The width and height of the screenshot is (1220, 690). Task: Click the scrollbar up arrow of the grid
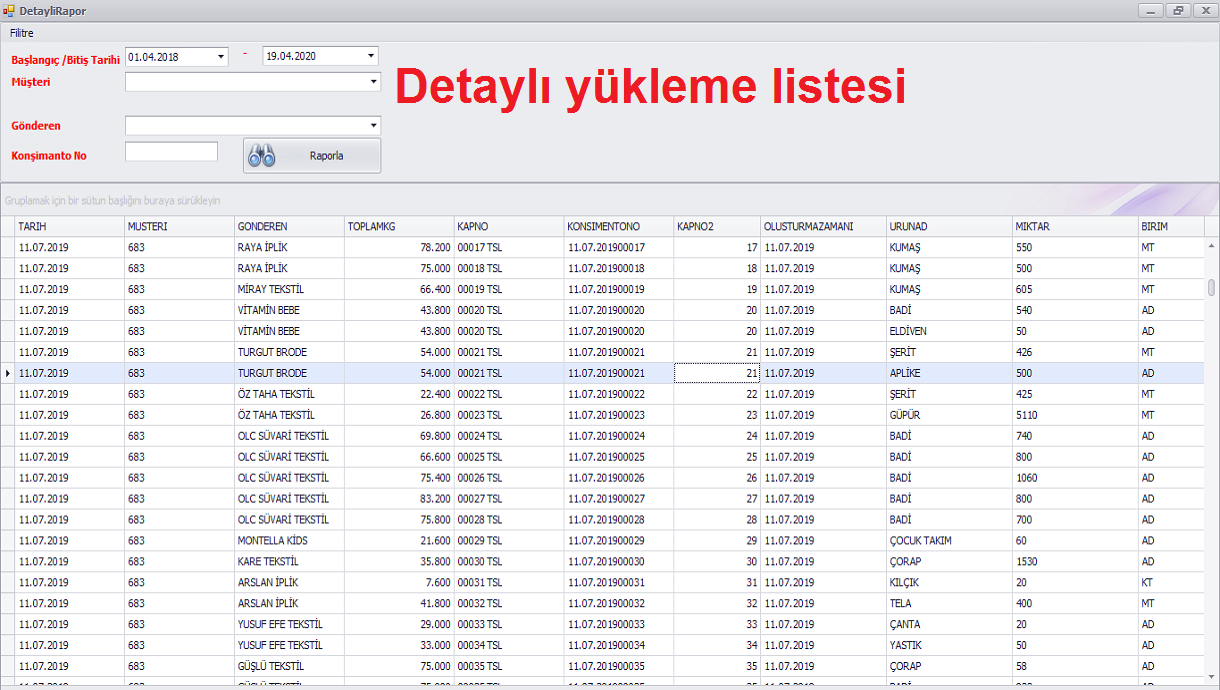1212,245
